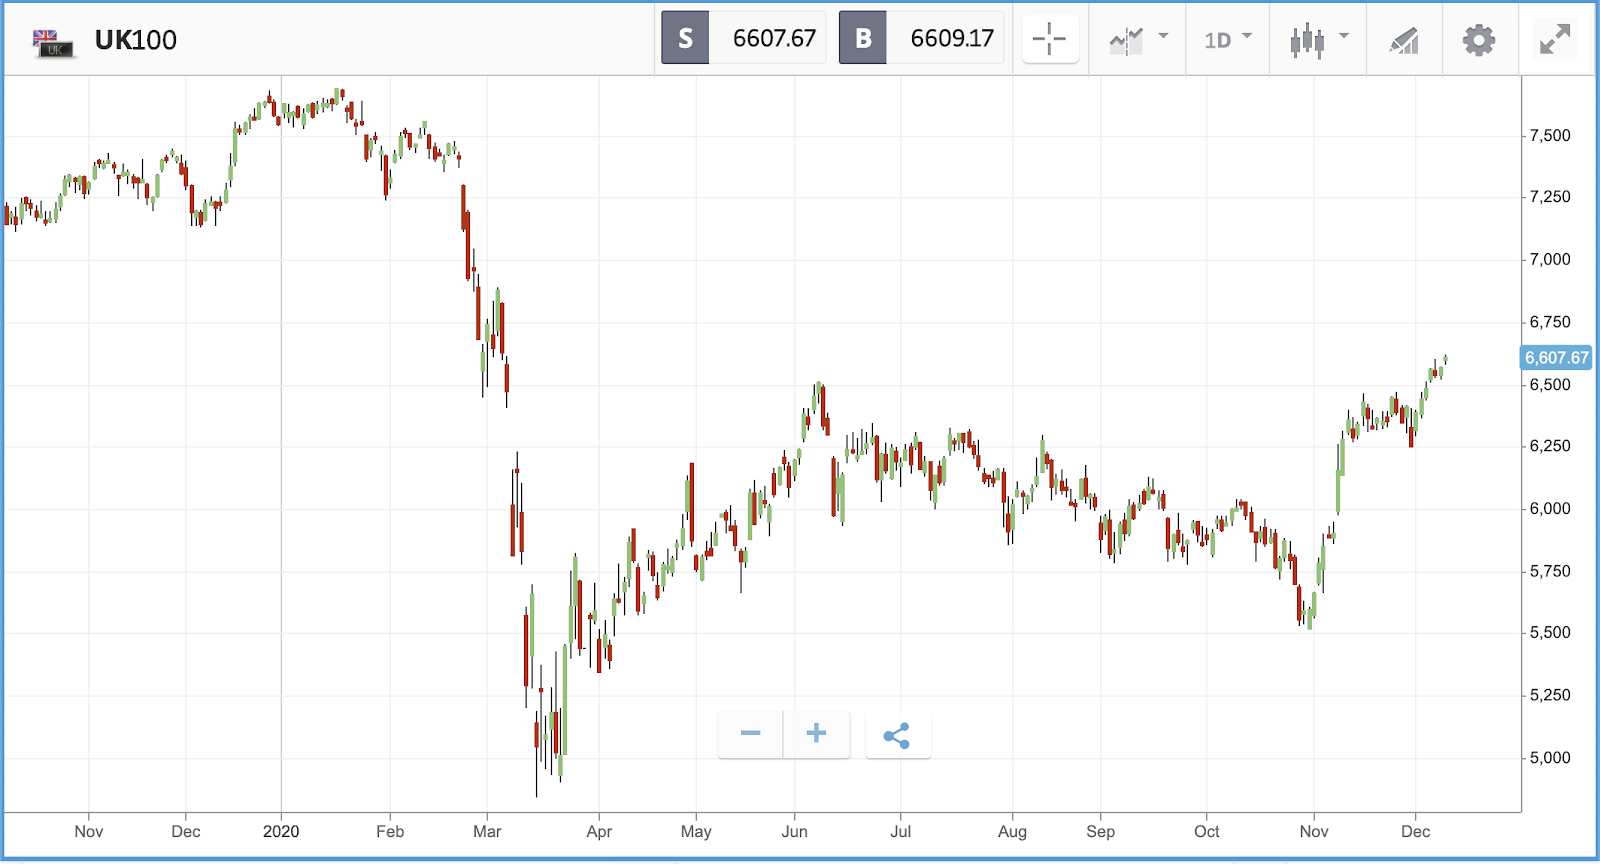This screenshot has width=1600, height=864.
Task: Click the S sell button
Action: pos(685,38)
